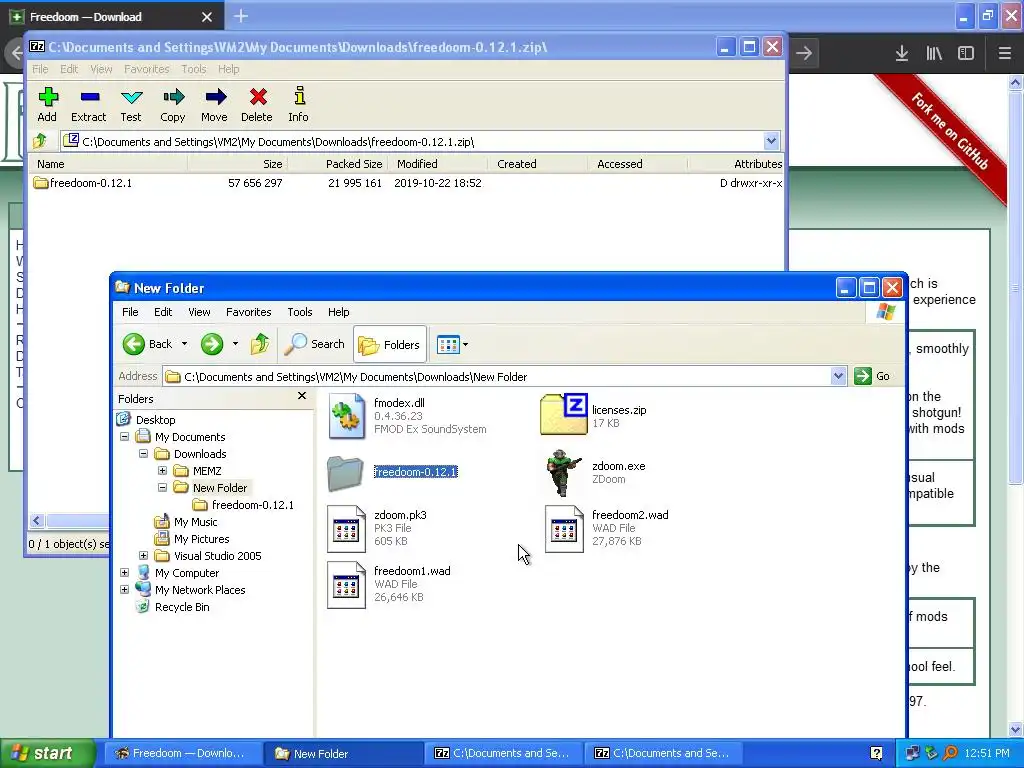Click the browser downloads arrow icon

tap(902, 53)
